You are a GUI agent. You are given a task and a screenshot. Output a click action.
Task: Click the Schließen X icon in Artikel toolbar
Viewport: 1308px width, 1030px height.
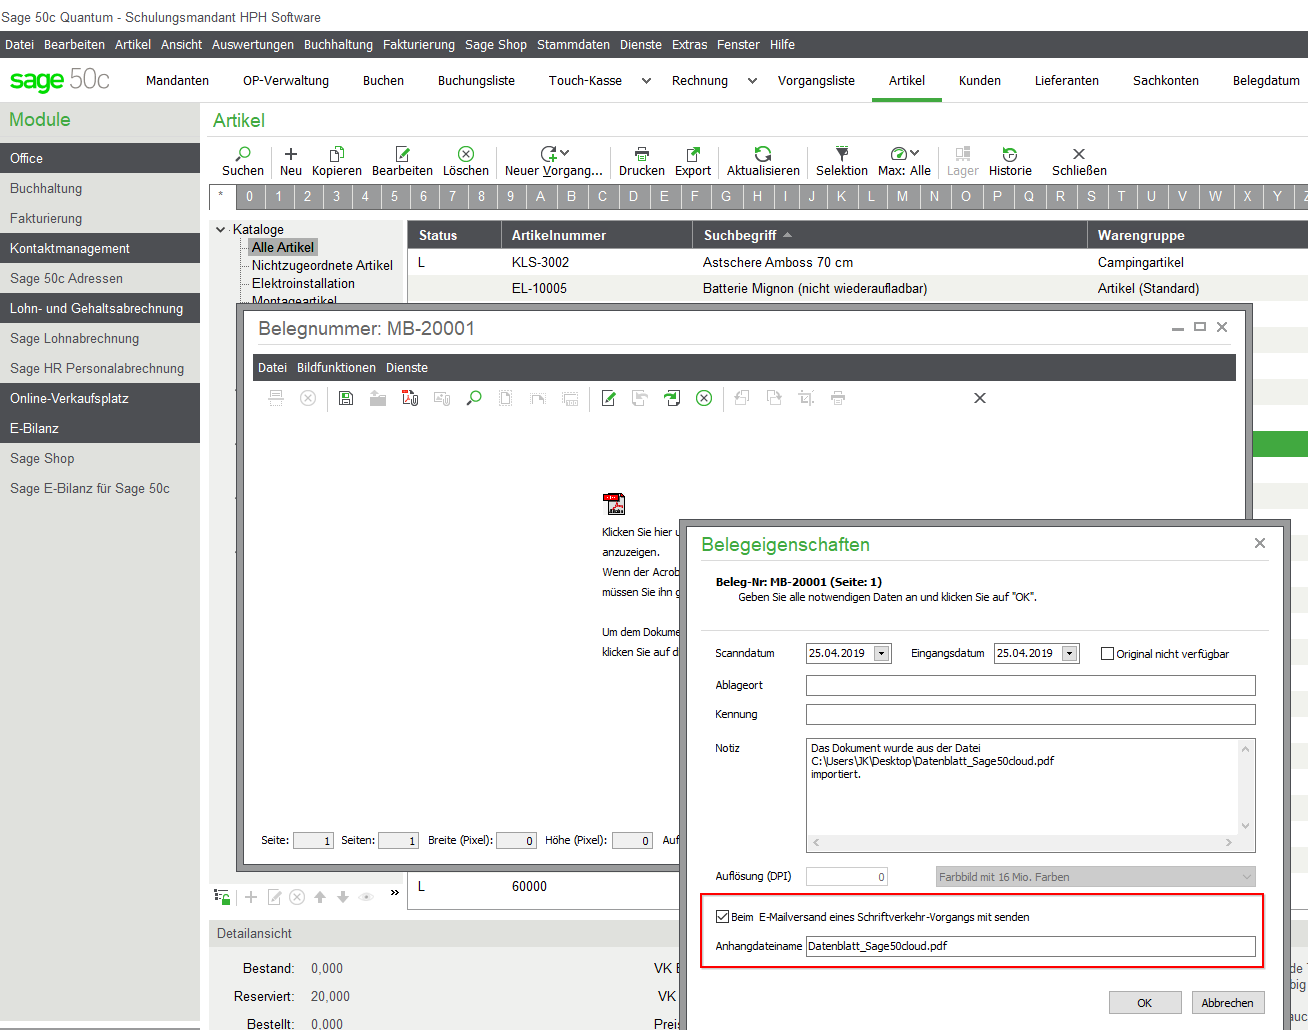pos(1079,154)
